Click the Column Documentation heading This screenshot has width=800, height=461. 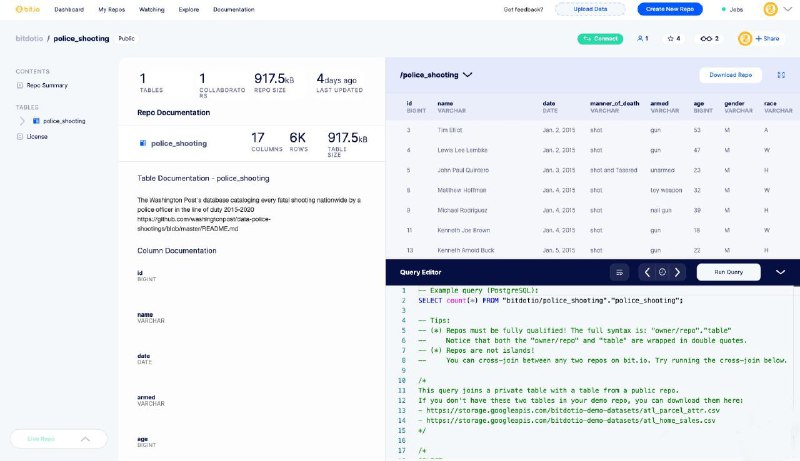tap(177, 250)
